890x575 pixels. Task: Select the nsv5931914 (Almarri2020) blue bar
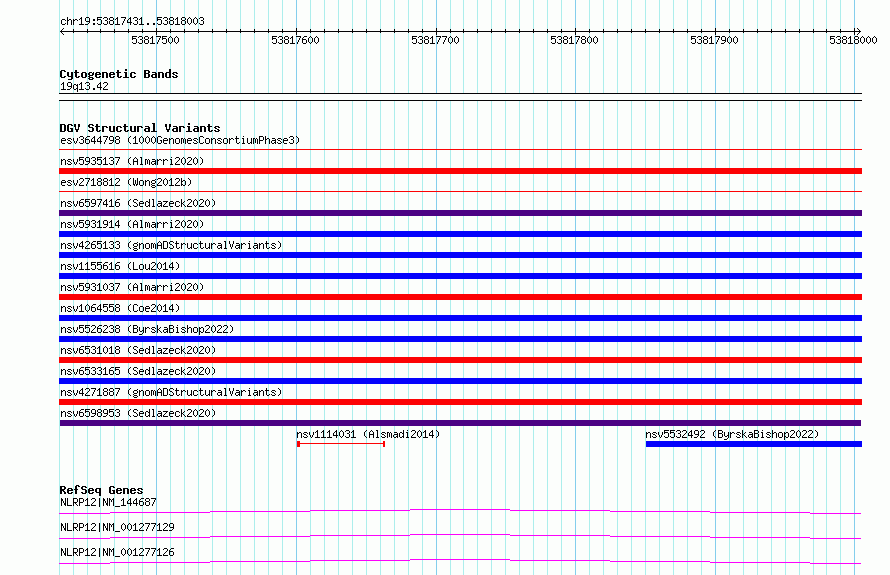[x=460, y=234]
